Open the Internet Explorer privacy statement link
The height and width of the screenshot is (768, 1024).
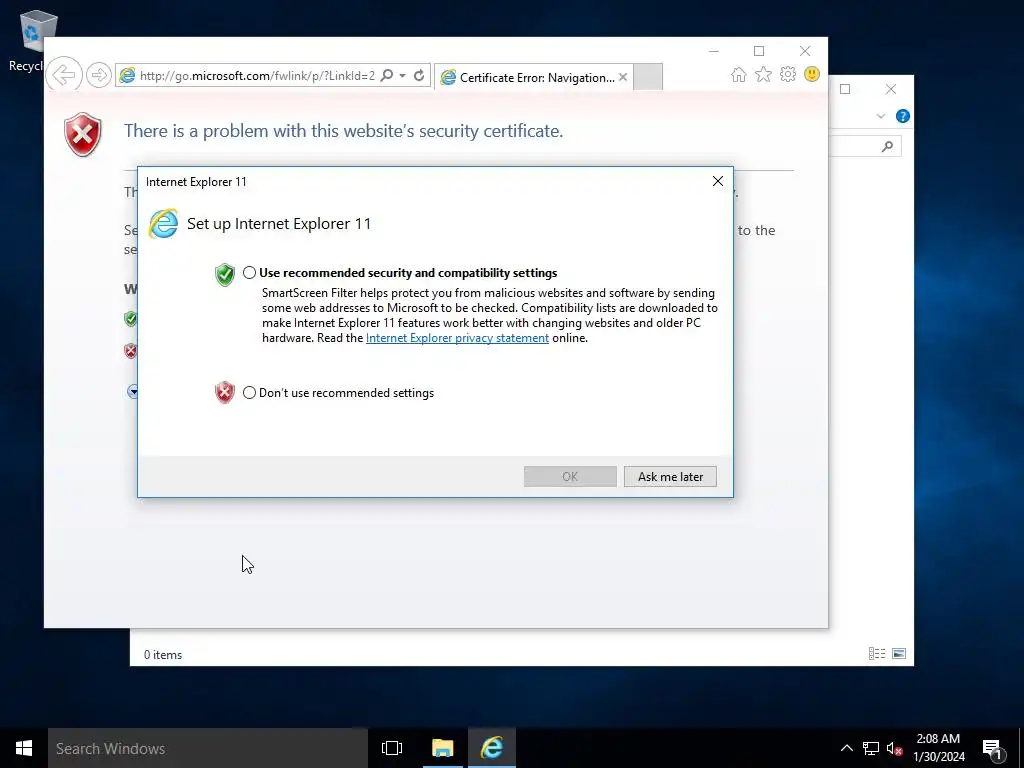coord(457,338)
